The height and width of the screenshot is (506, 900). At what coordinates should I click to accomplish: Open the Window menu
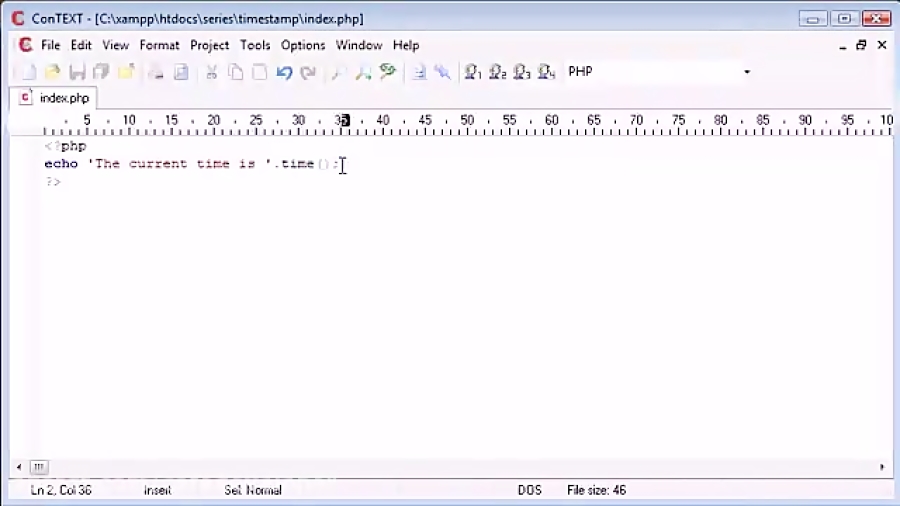[x=359, y=45]
